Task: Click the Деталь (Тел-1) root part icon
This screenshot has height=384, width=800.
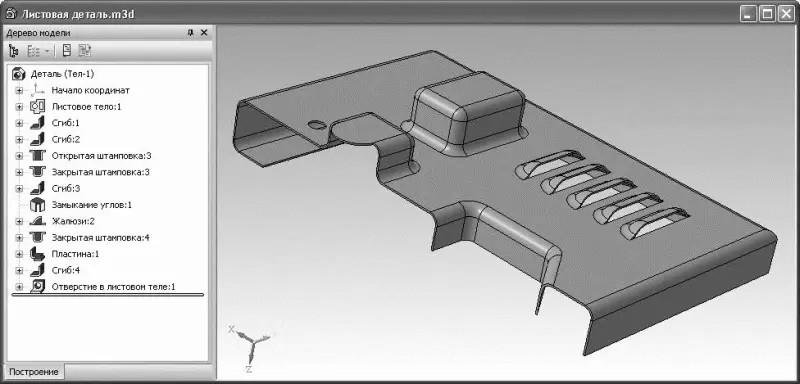Action: coord(18,74)
